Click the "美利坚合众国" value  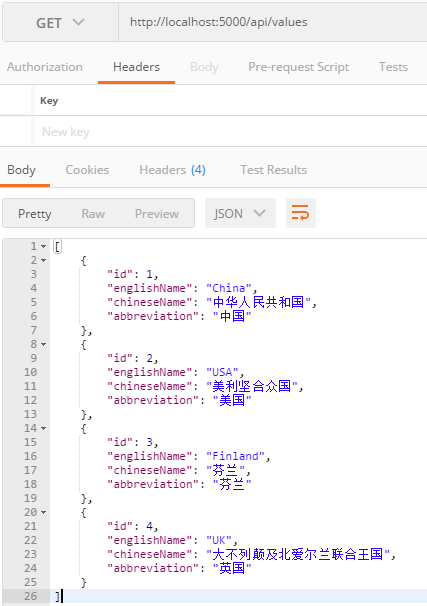click(252, 386)
